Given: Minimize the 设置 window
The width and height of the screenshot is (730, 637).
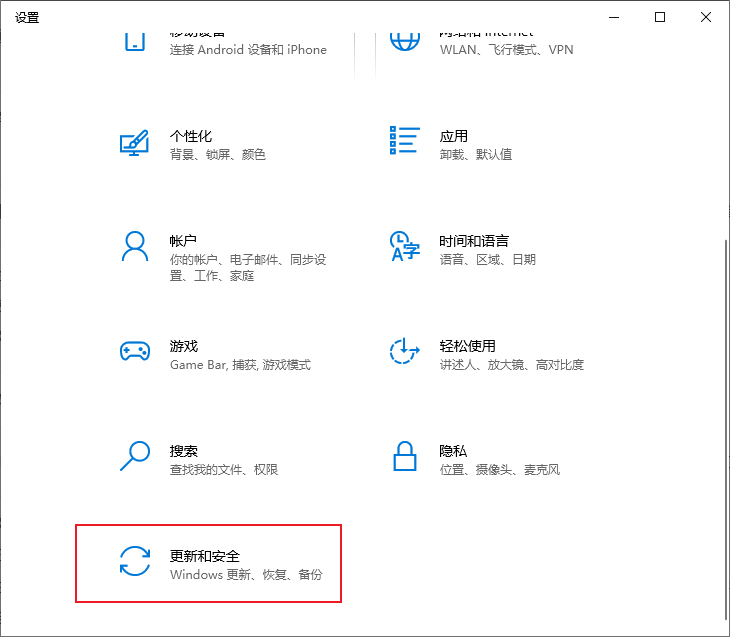Looking at the screenshot, I should (x=614, y=18).
